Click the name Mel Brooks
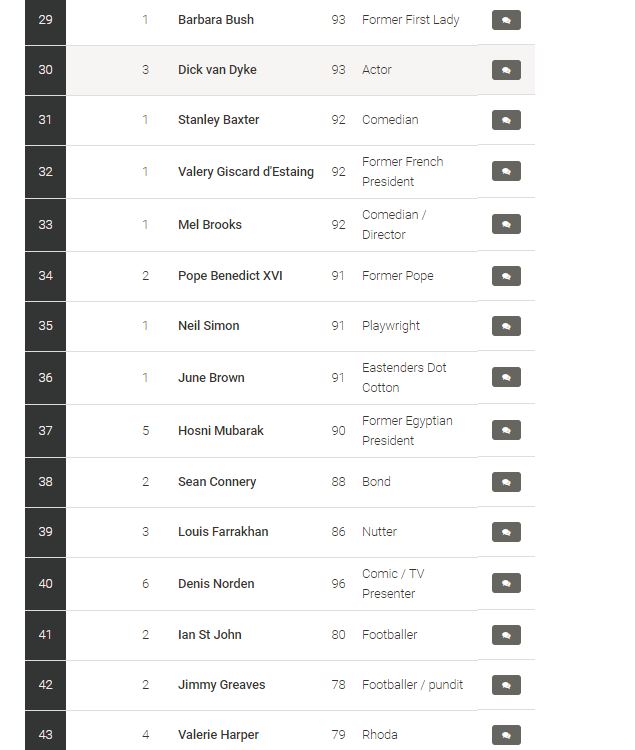 210,225
